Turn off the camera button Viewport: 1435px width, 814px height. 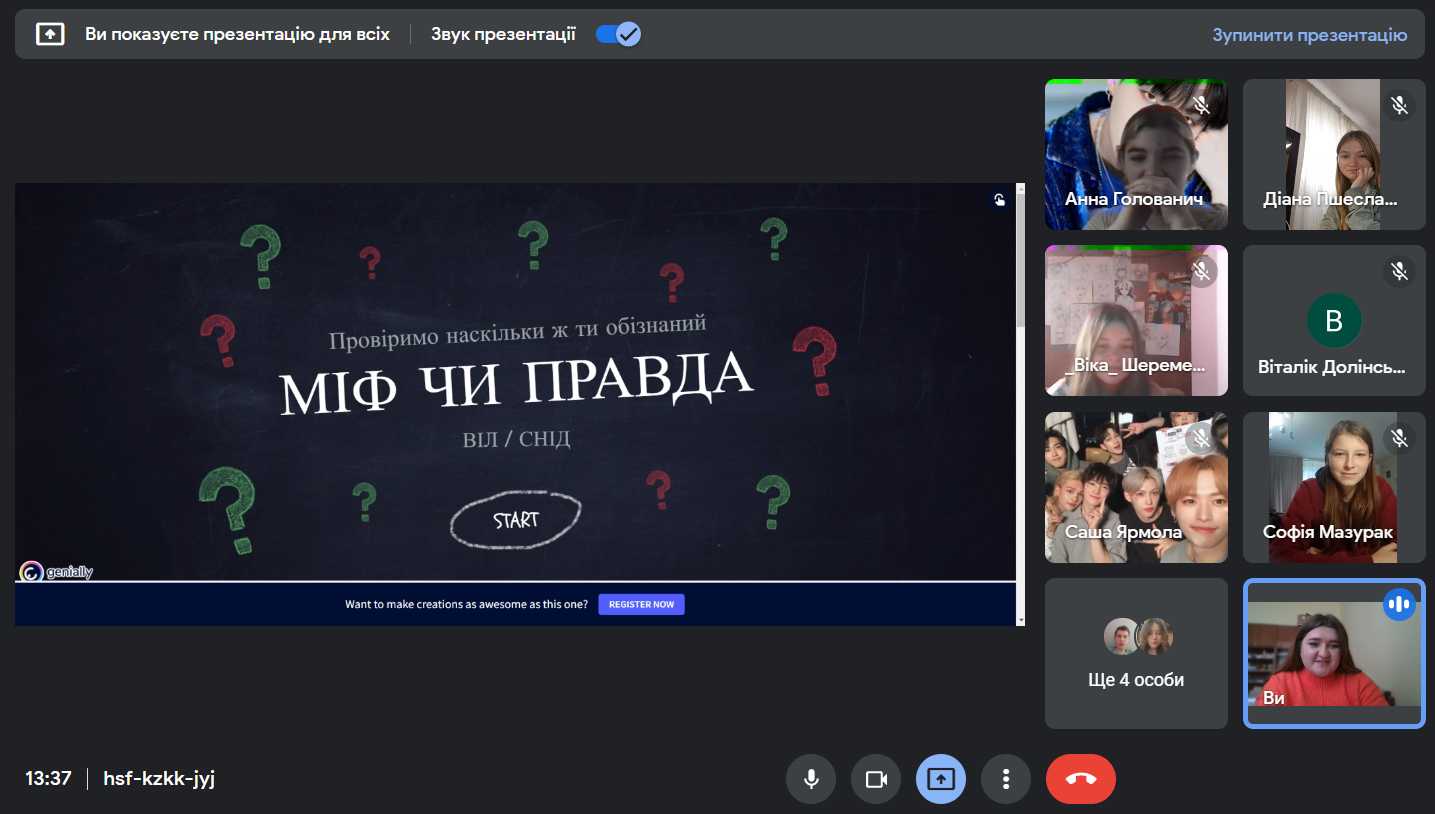click(876, 779)
